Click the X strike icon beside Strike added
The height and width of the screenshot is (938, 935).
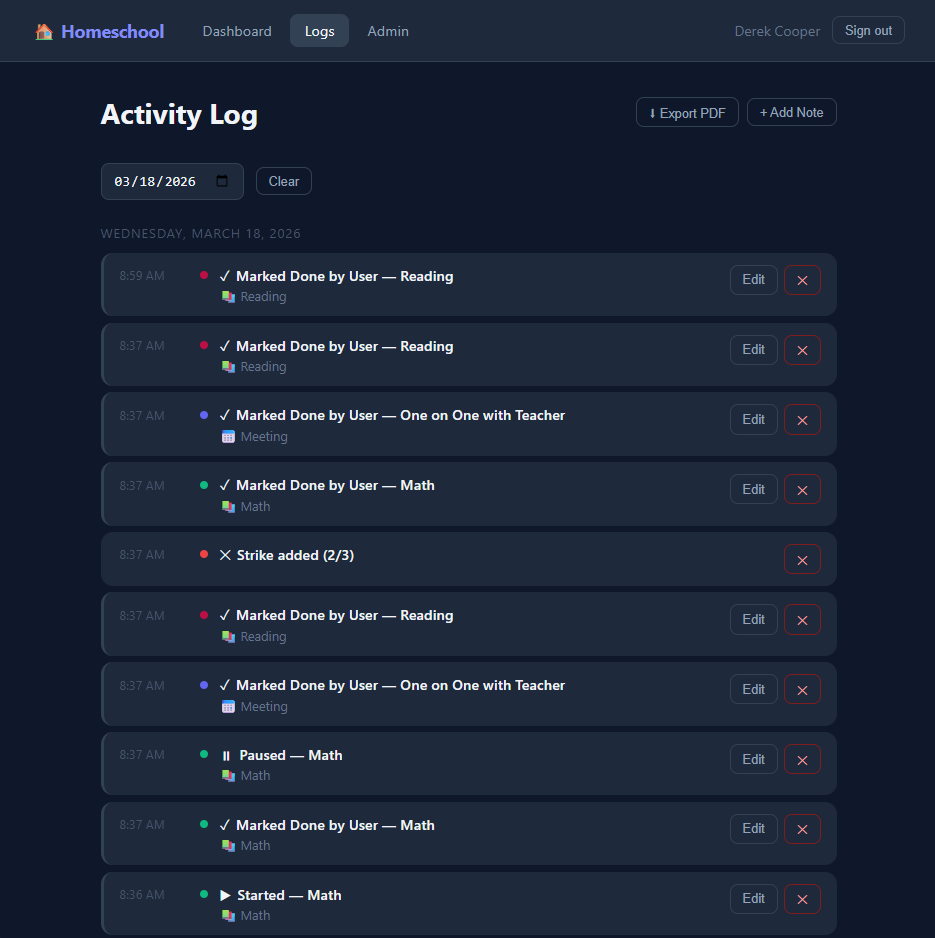(x=225, y=555)
